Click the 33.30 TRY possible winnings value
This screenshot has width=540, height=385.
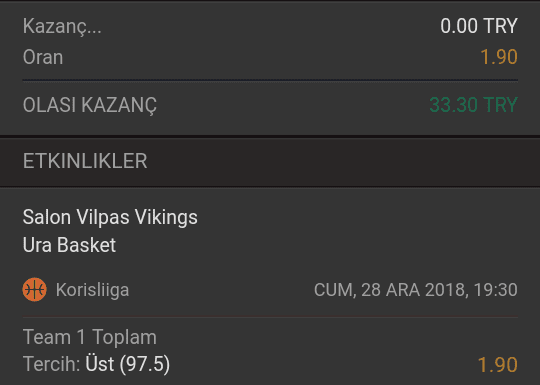coord(474,105)
